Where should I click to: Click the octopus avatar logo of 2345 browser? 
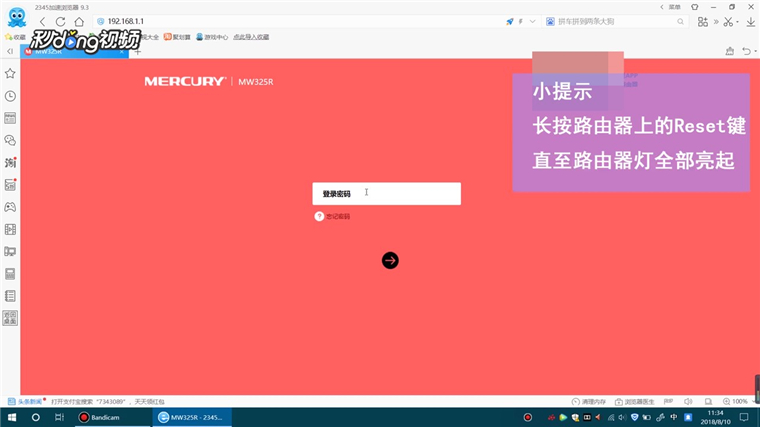point(17,17)
